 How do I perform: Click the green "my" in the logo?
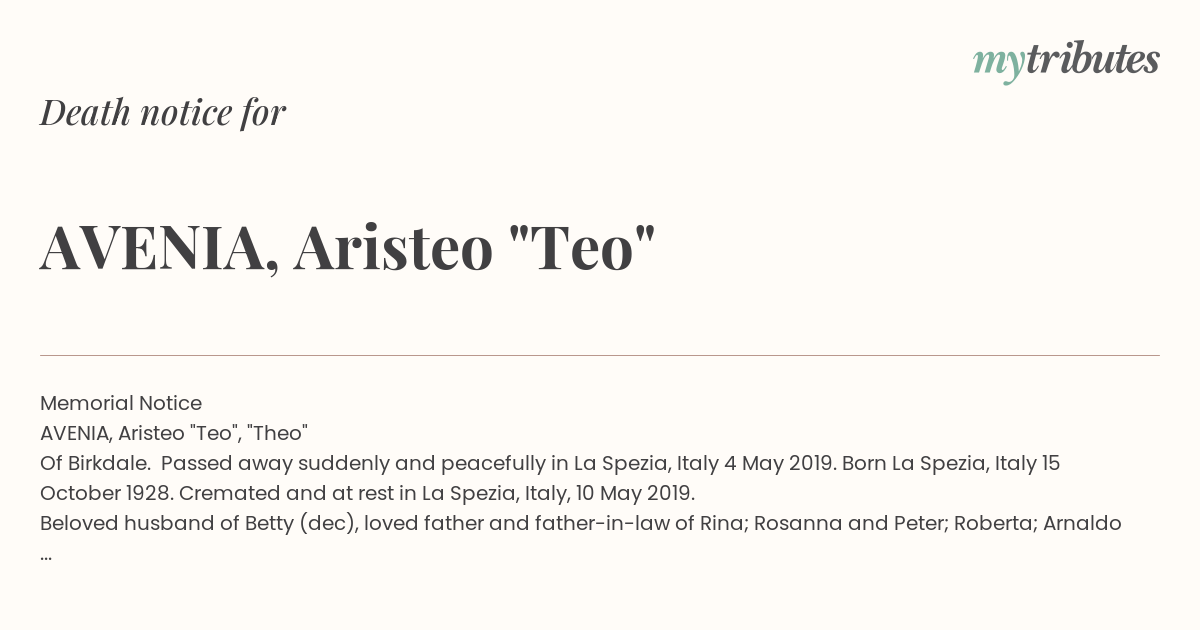(x=999, y=64)
